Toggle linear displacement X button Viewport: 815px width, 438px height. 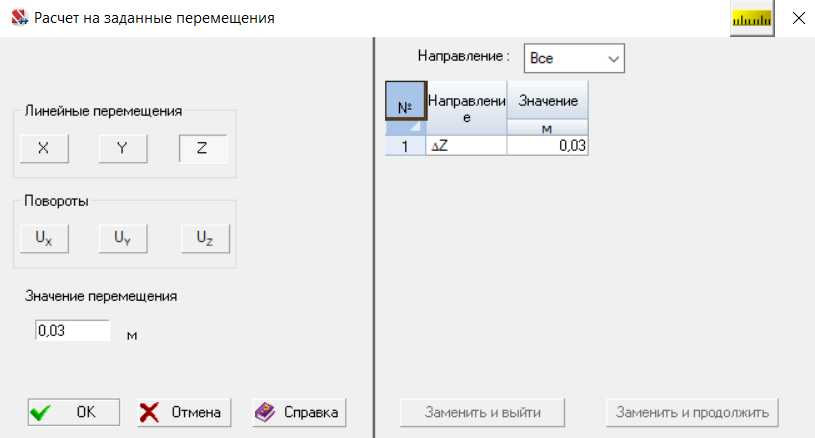(x=44, y=149)
